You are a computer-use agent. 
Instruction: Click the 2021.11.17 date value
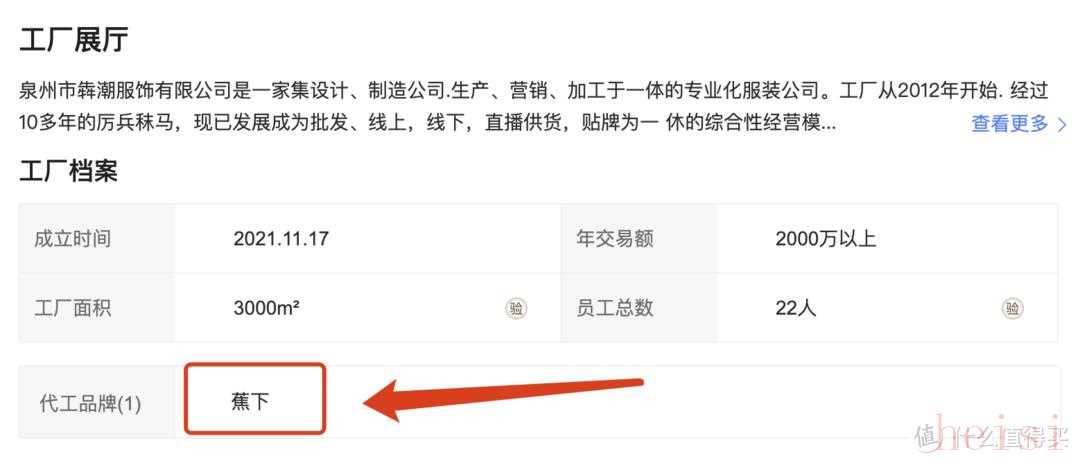[x=280, y=239]
